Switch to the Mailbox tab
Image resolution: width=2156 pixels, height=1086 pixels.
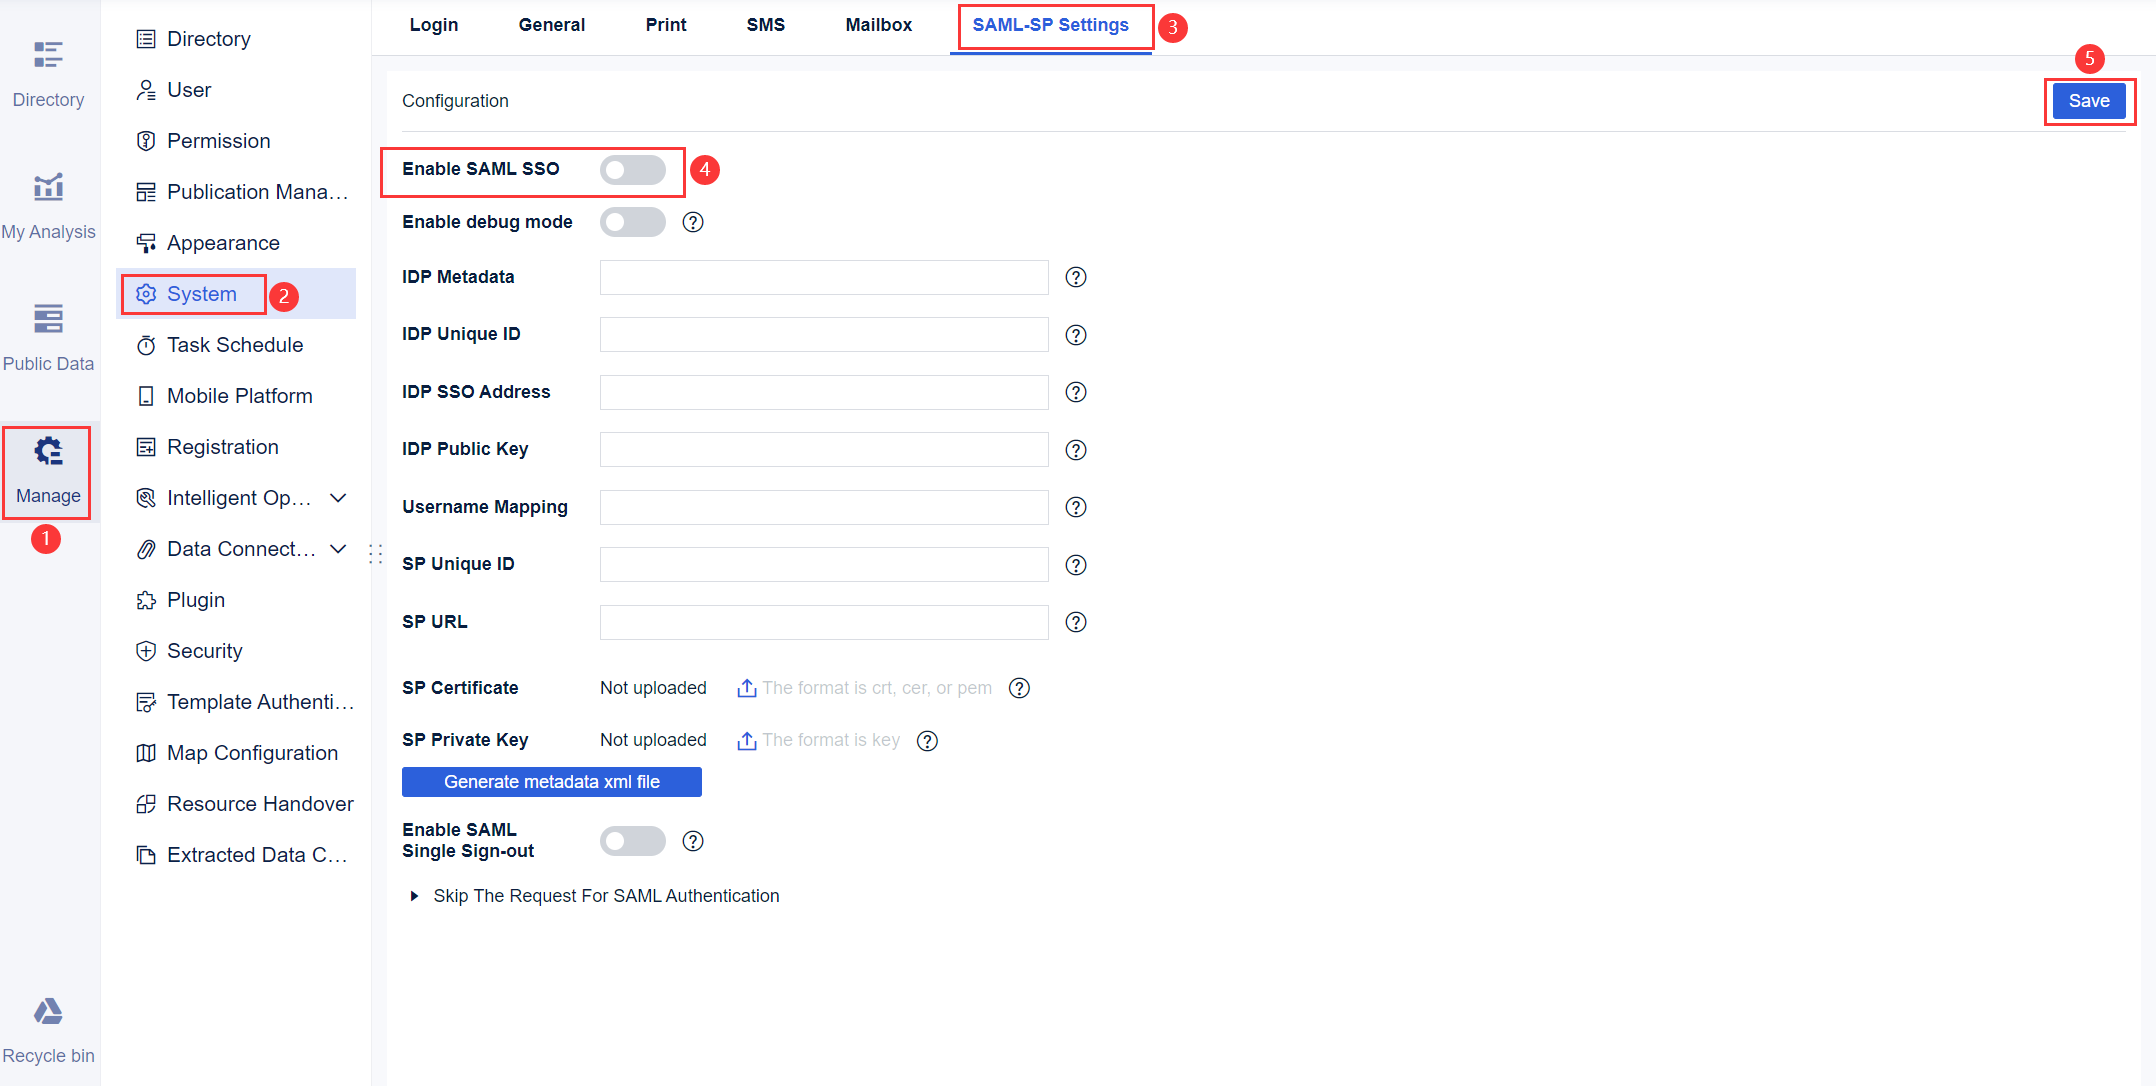pos(878,24)
